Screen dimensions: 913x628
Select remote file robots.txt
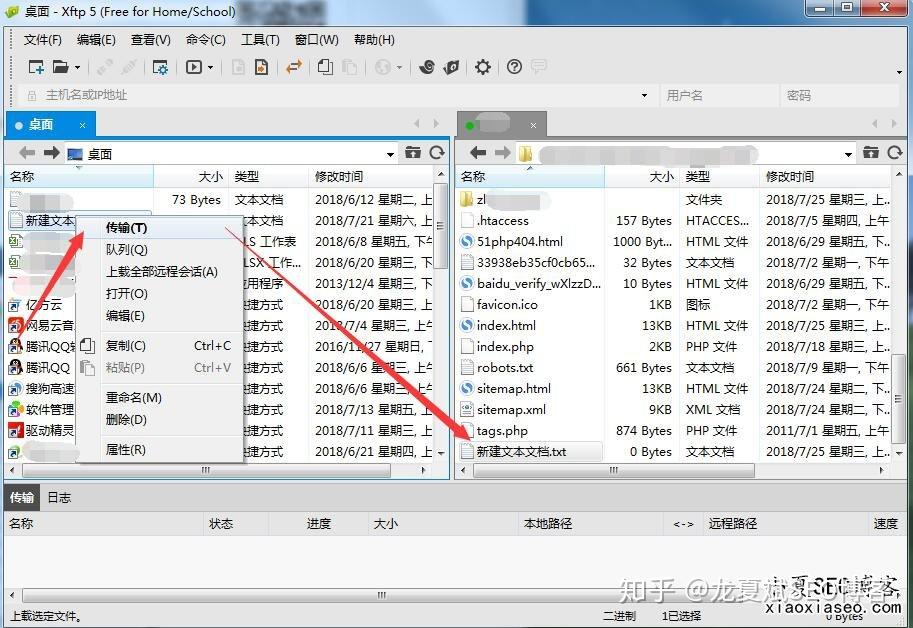click(x=505, y=368)
